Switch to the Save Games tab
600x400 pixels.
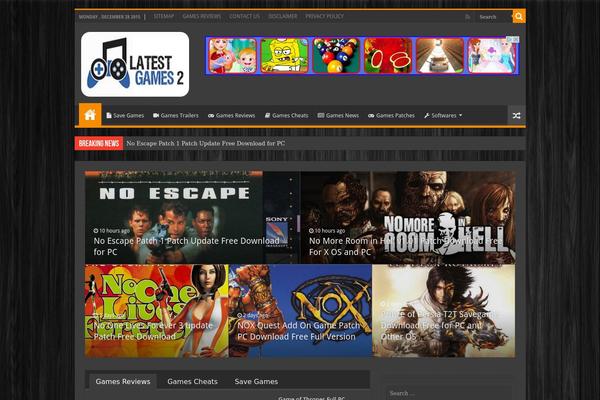pyautogui.click(x=256, y=381)
